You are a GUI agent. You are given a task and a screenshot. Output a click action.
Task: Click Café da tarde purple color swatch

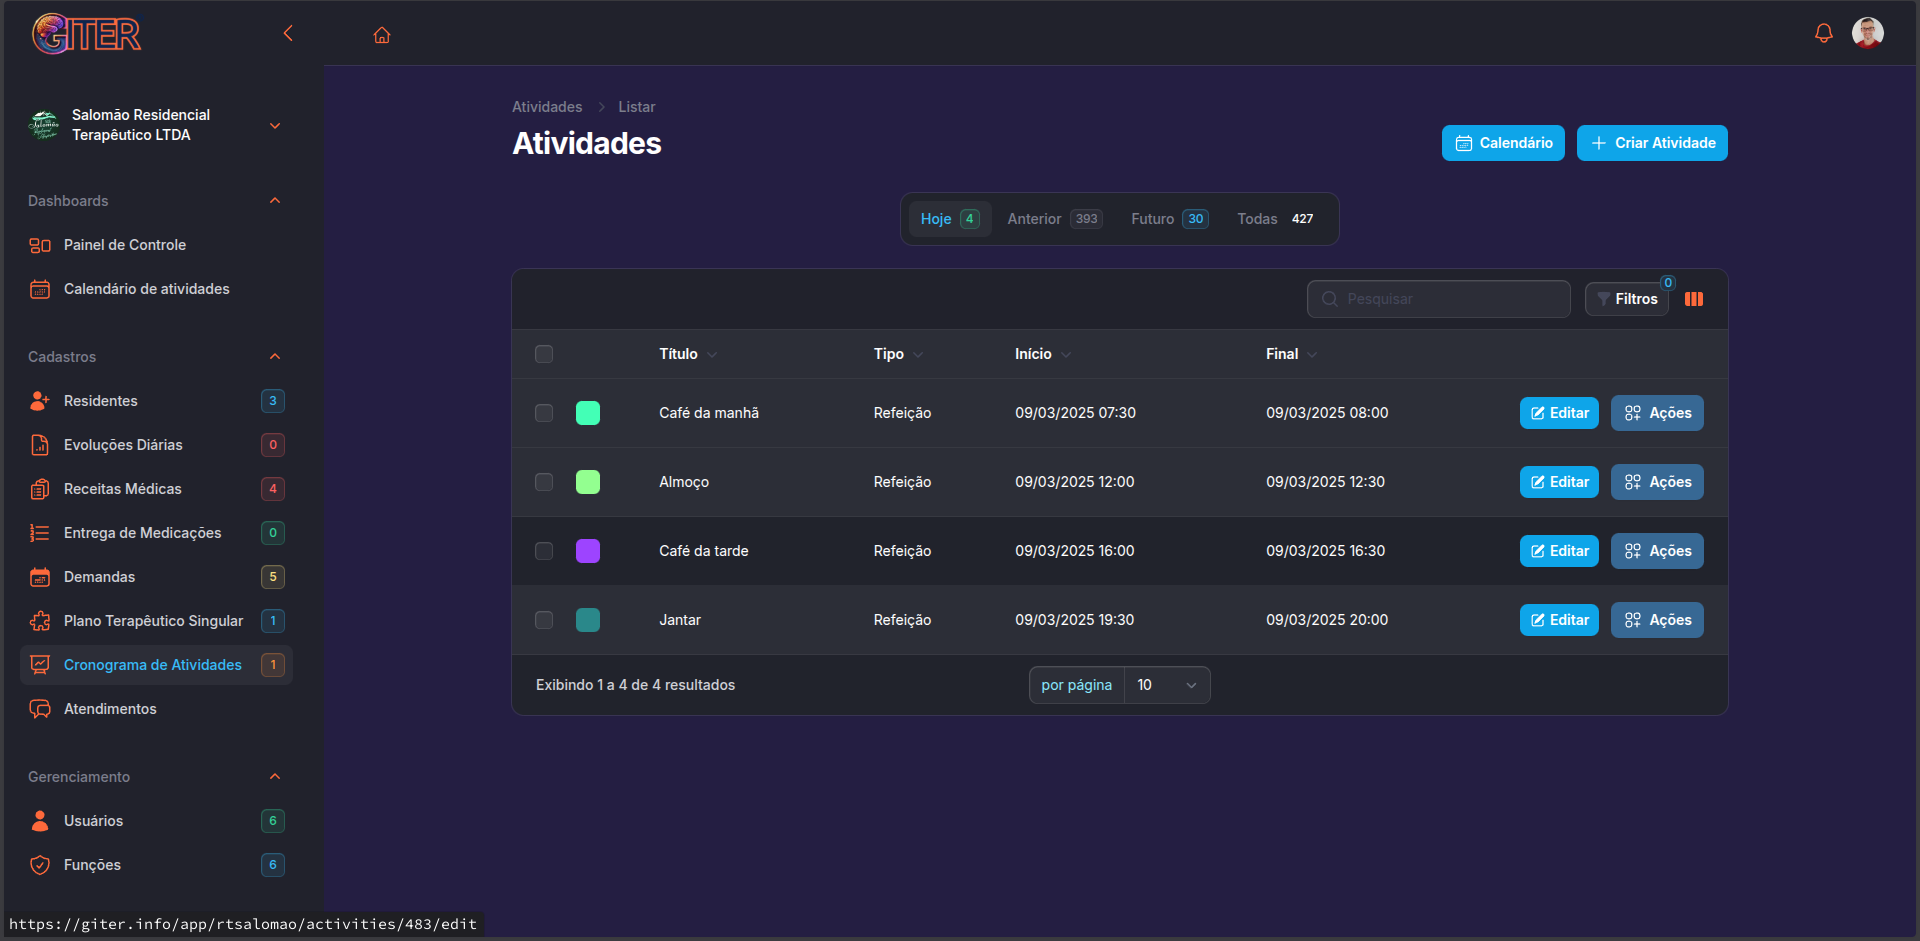[x=588, y=551]
